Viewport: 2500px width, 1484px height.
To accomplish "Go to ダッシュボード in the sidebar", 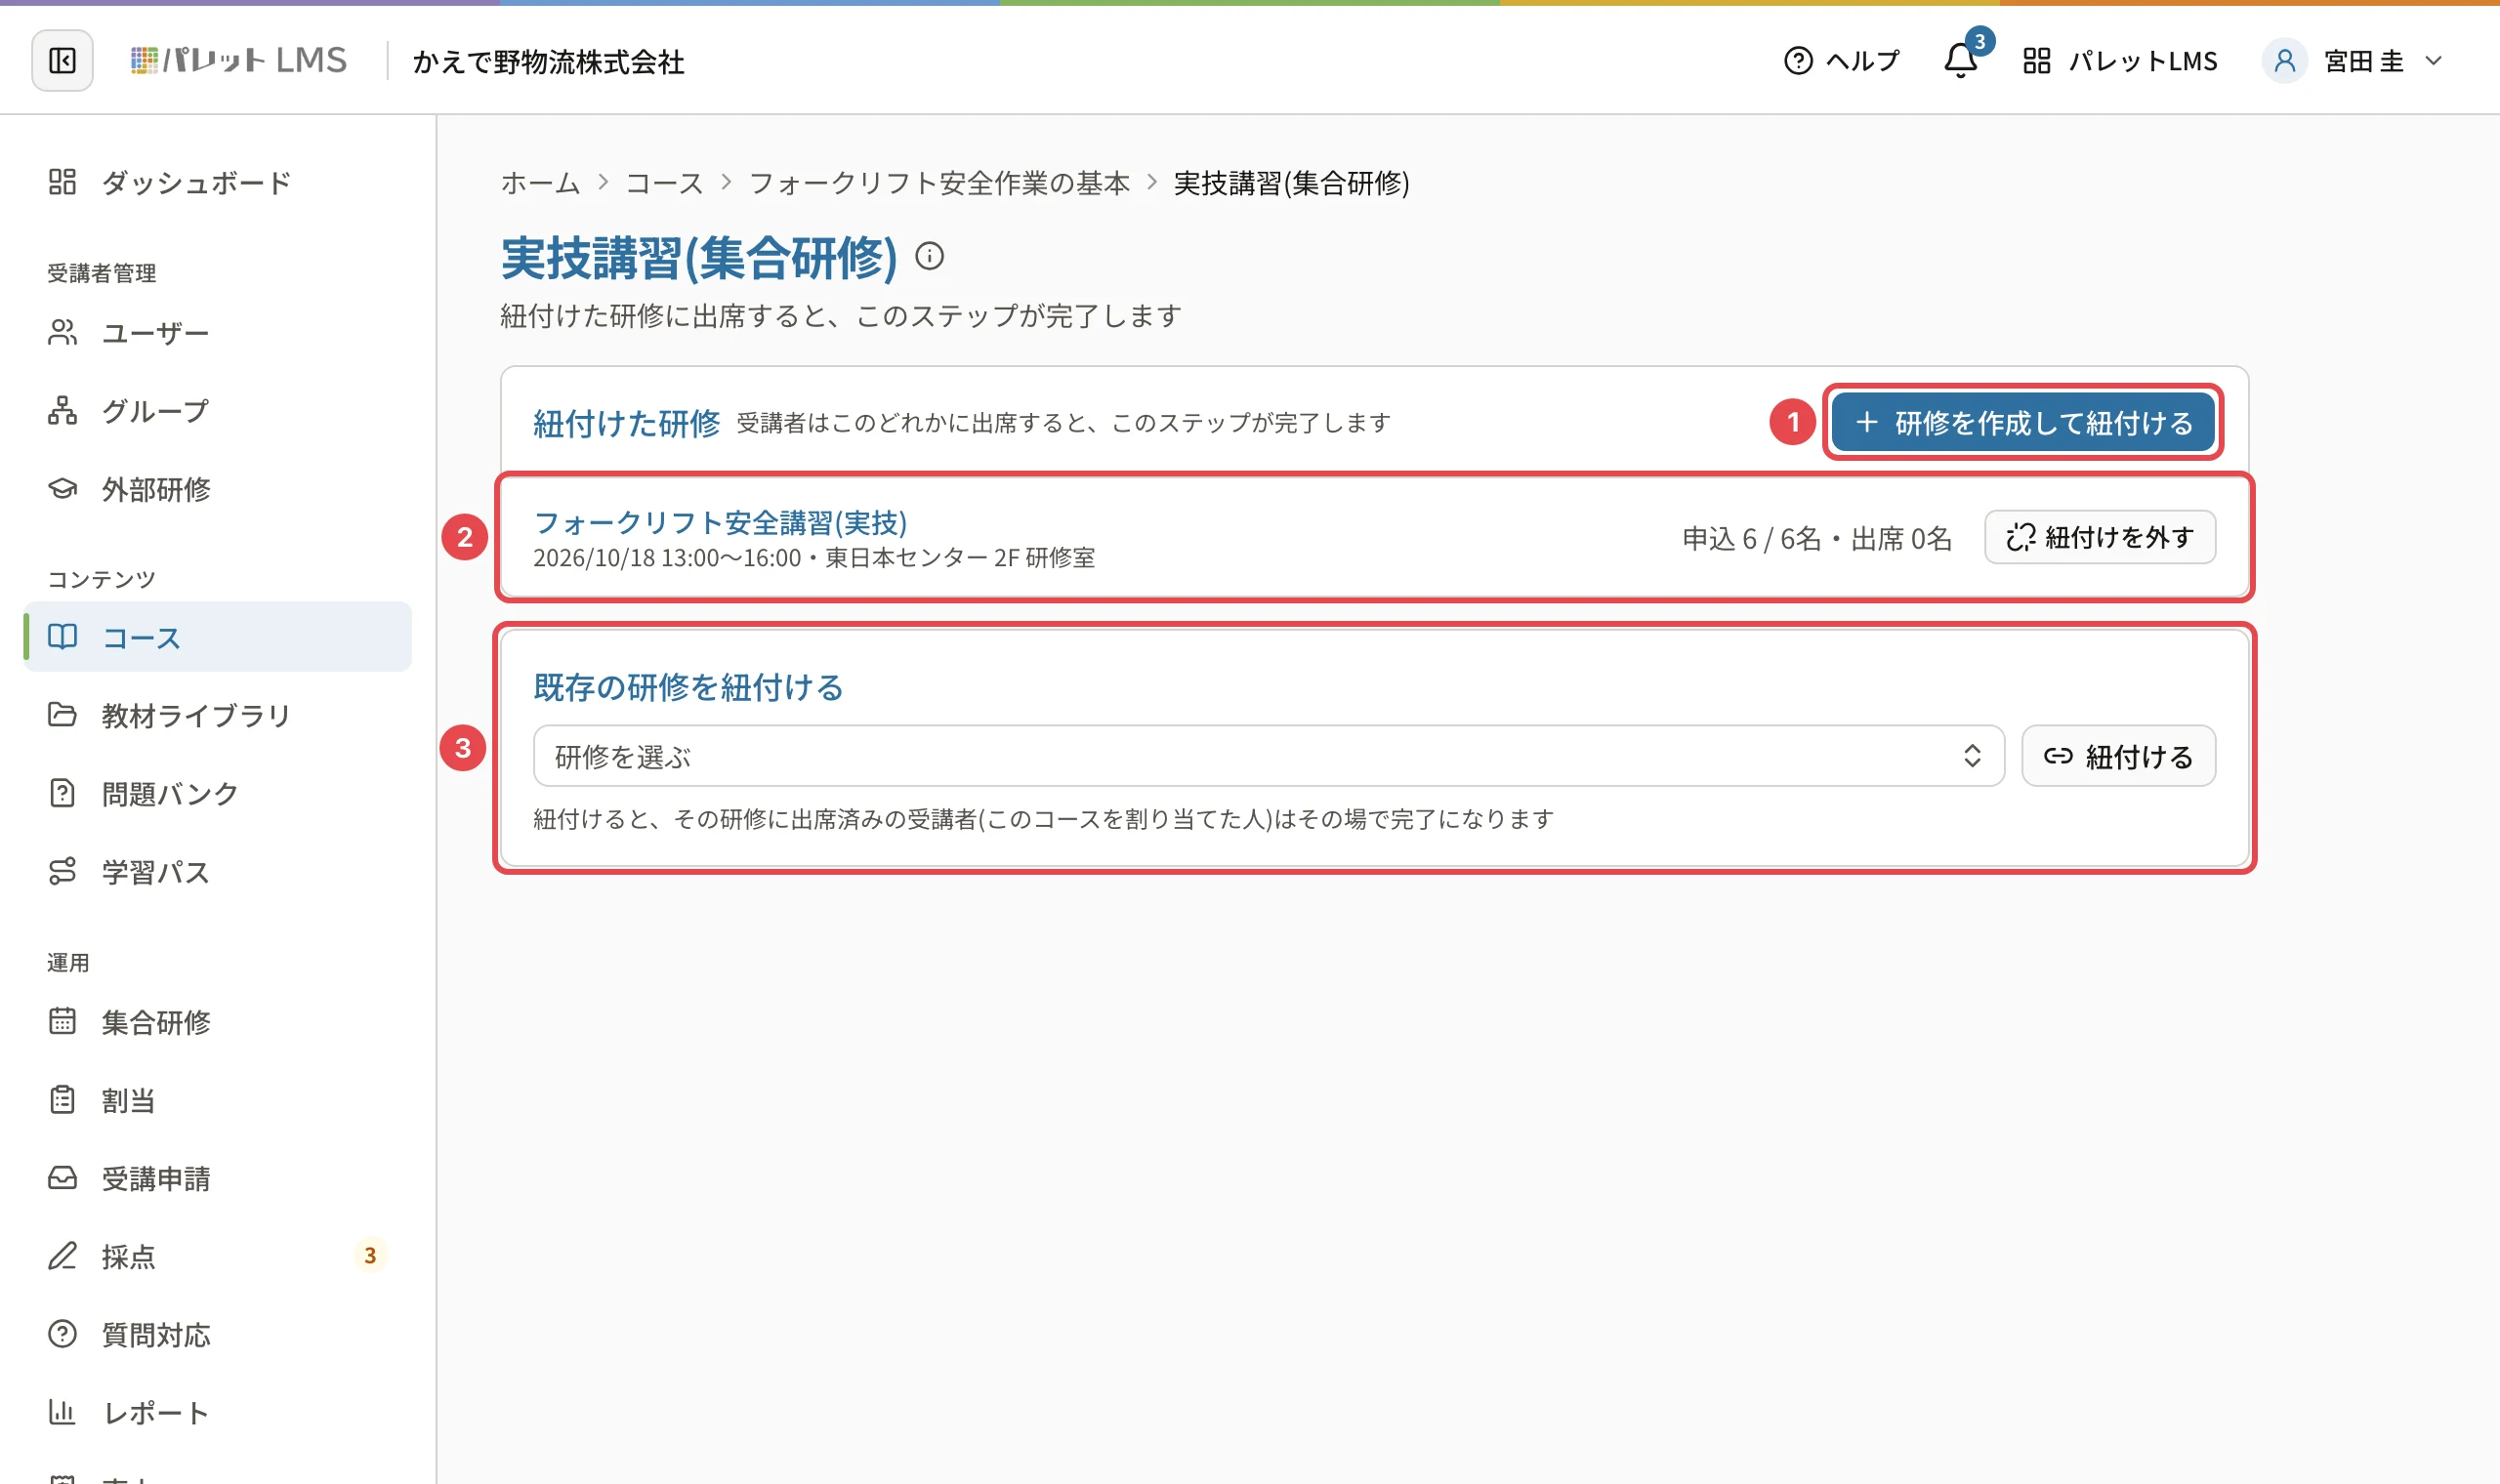I will (218, 182).
